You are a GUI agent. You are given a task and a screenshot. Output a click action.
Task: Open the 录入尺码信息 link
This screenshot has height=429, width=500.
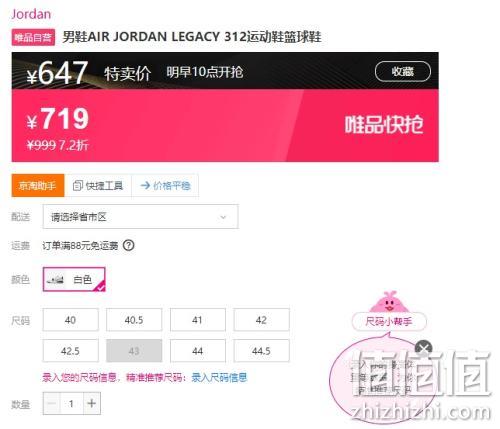point(219,378)
